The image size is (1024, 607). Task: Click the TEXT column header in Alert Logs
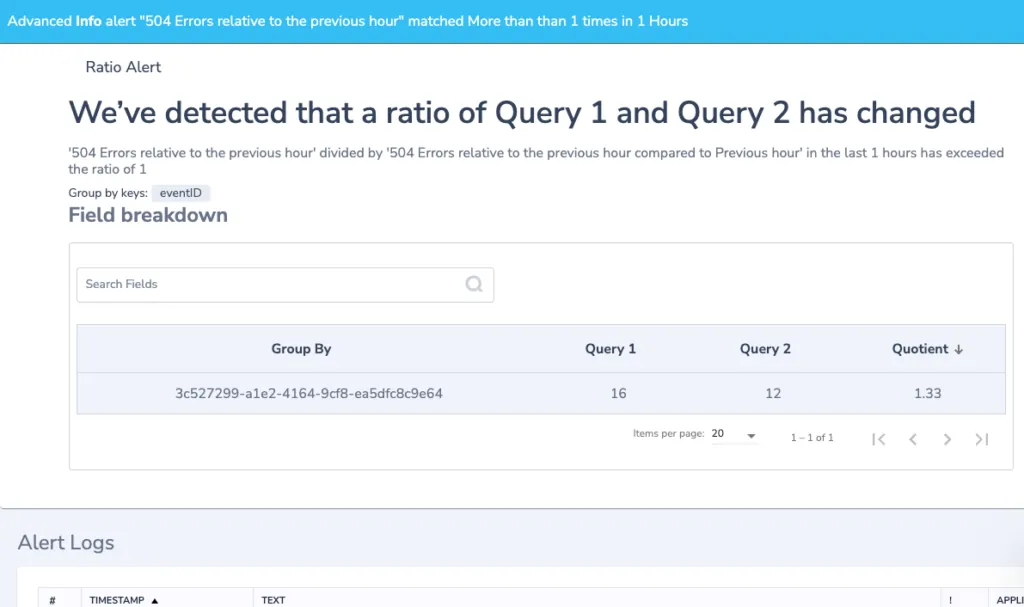click(274, 600)
